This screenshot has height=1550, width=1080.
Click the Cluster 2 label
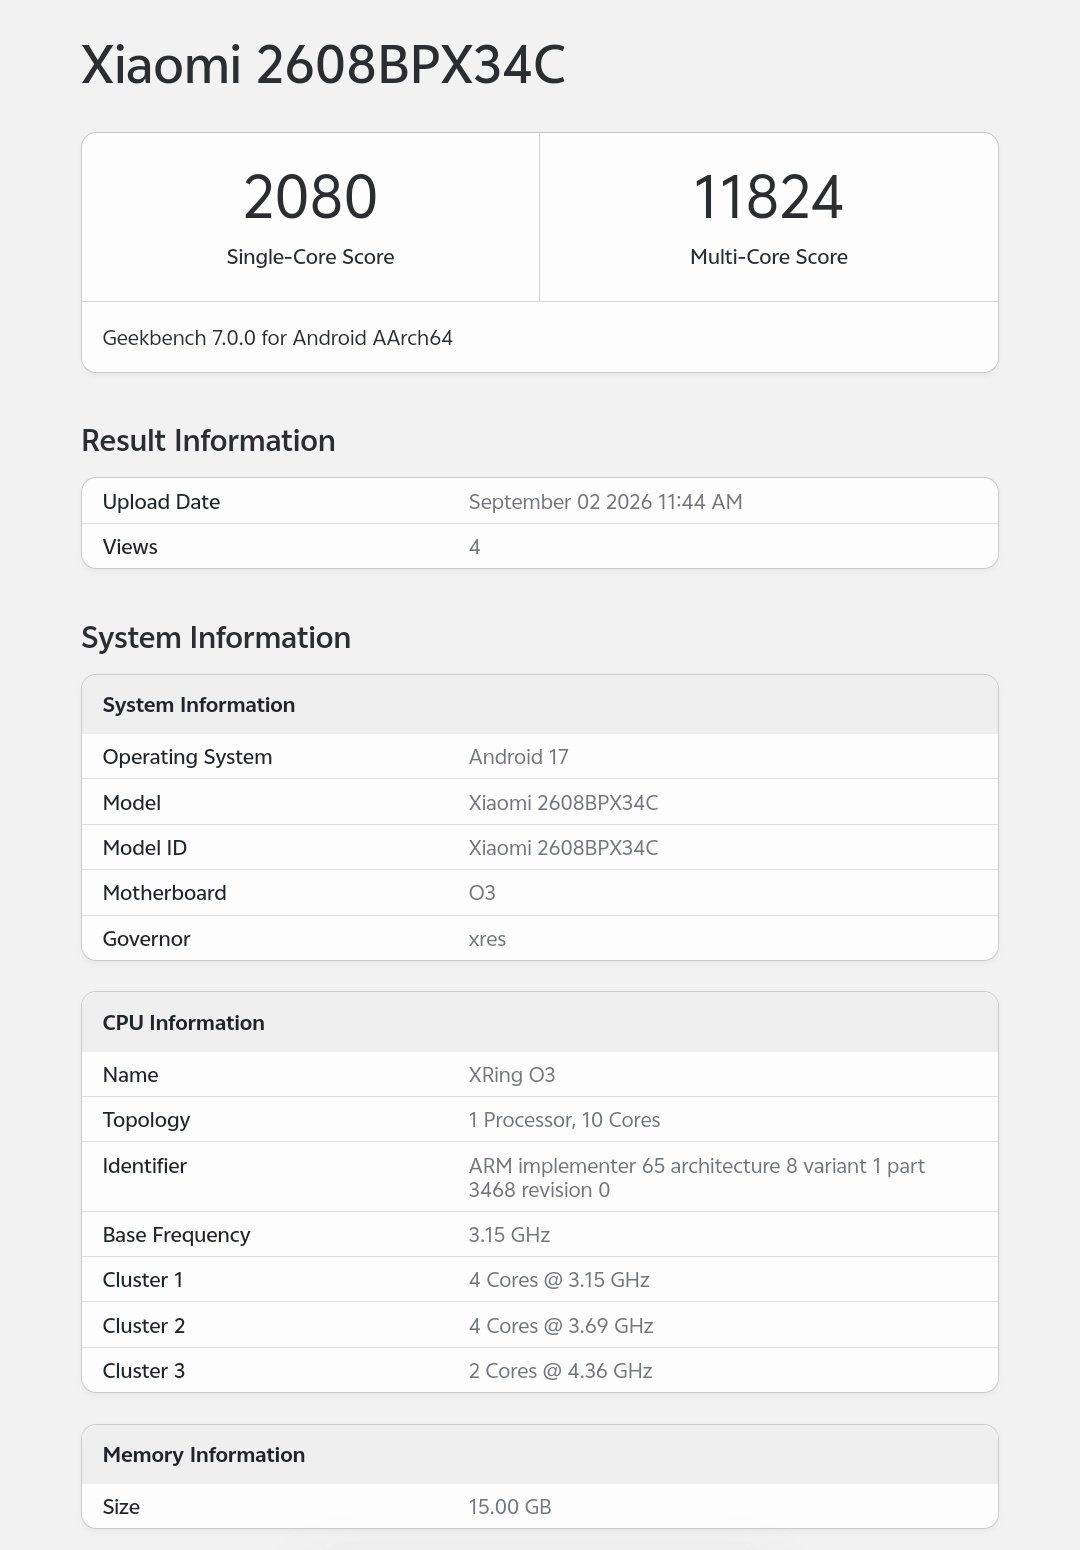[143, 1326]
